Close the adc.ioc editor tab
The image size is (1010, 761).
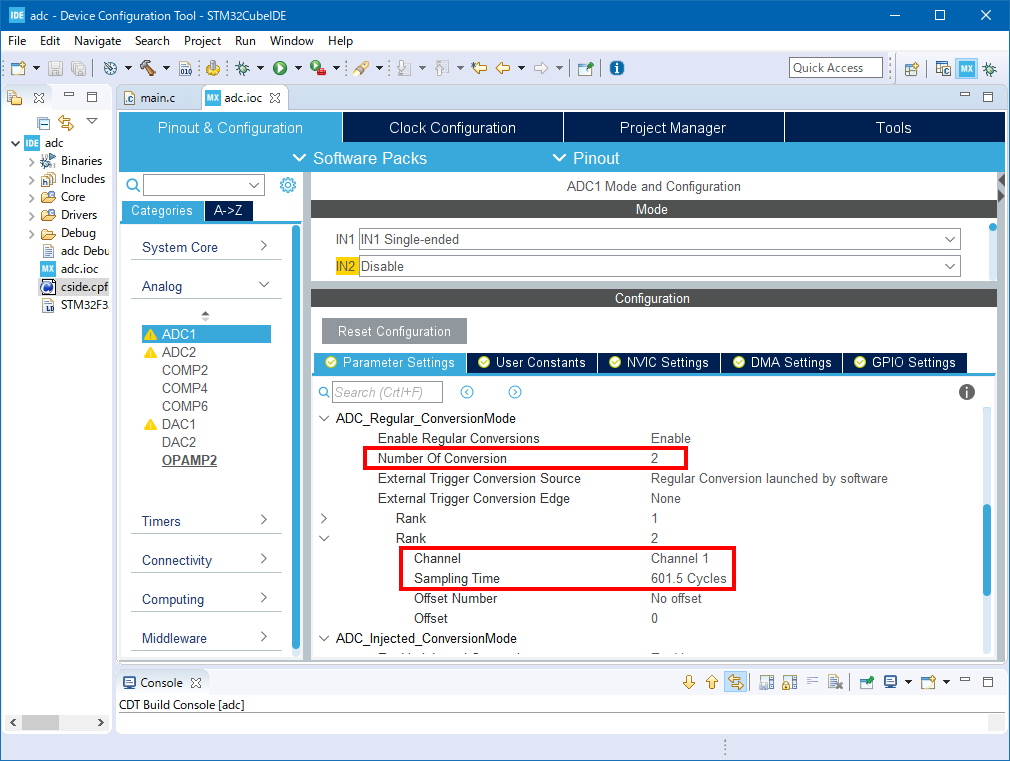coord(275,98)
